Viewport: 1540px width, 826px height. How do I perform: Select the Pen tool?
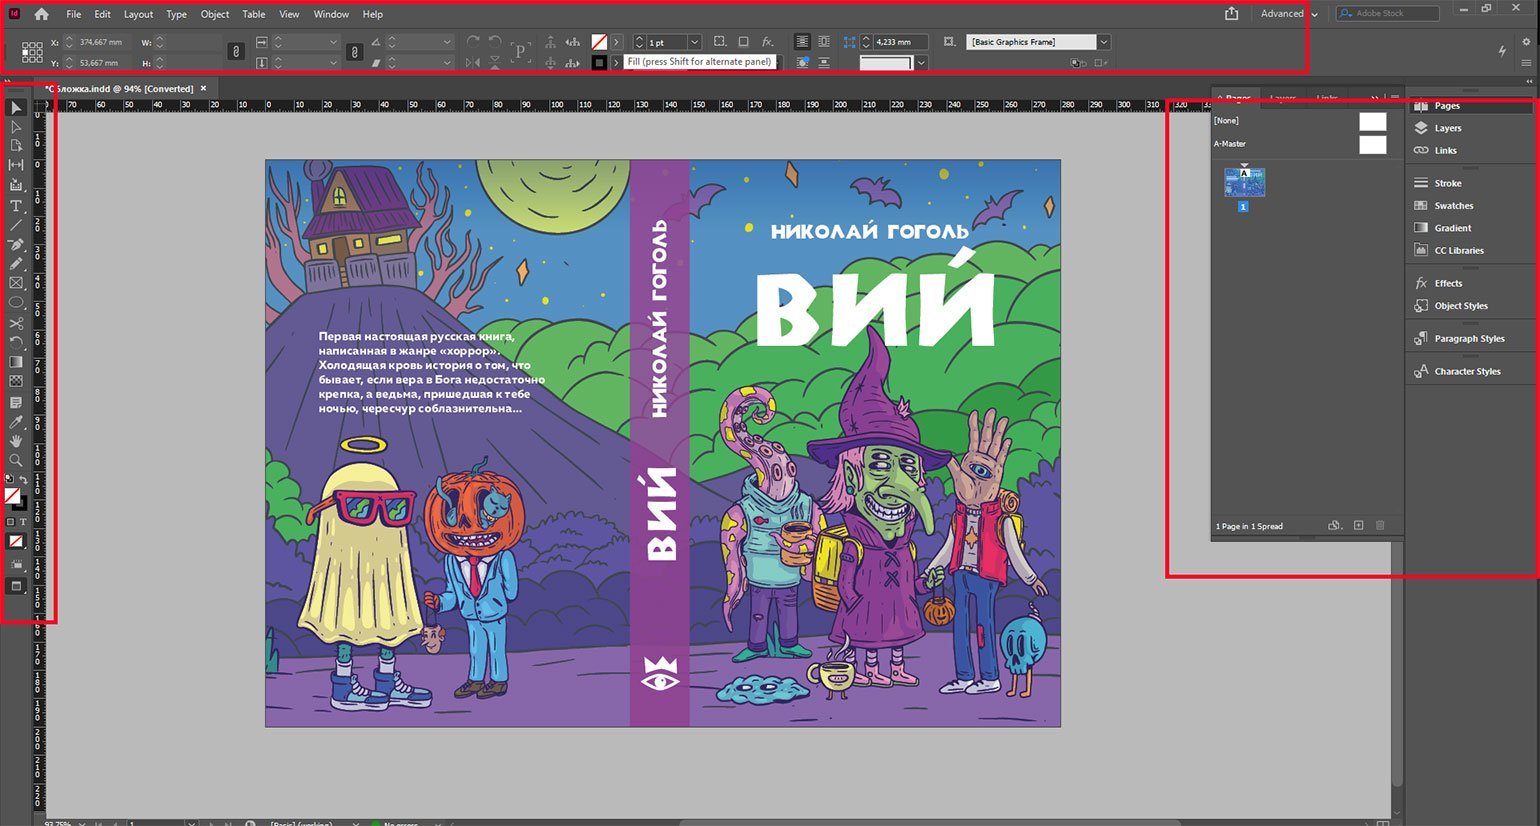tap(16, 245)
